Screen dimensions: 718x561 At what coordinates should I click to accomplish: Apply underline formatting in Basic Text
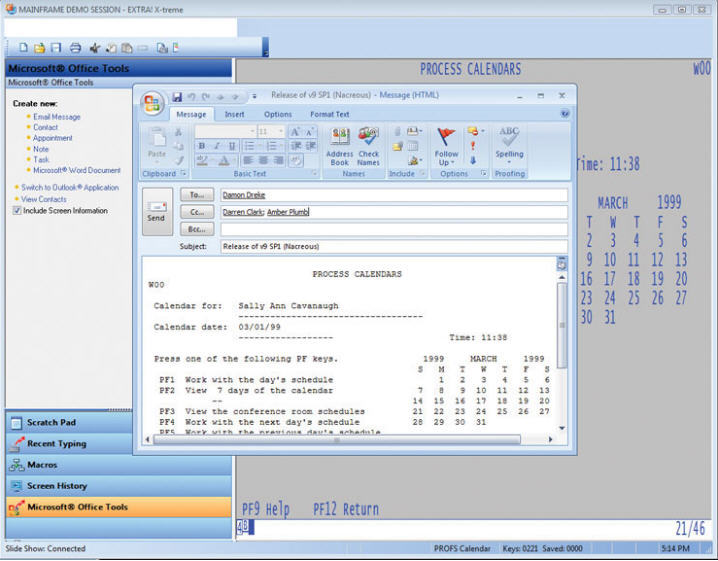point(232,146)
